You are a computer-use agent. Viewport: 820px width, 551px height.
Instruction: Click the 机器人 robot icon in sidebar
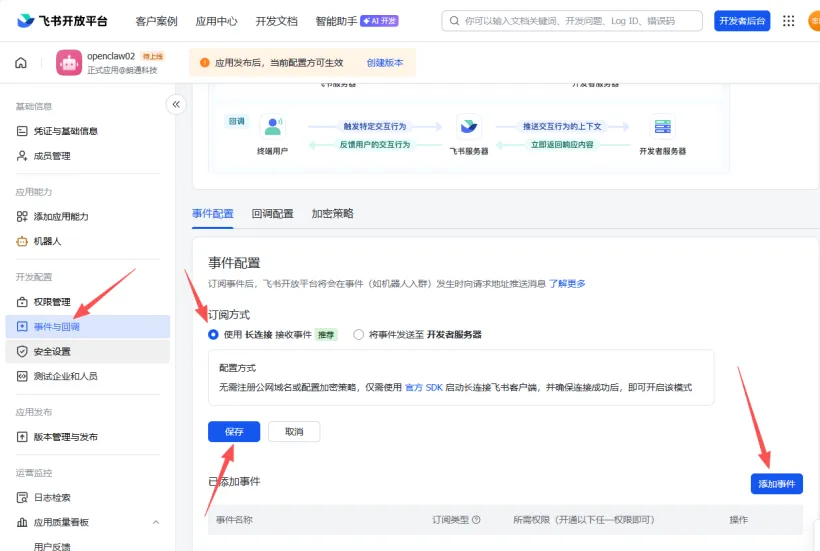22,242
